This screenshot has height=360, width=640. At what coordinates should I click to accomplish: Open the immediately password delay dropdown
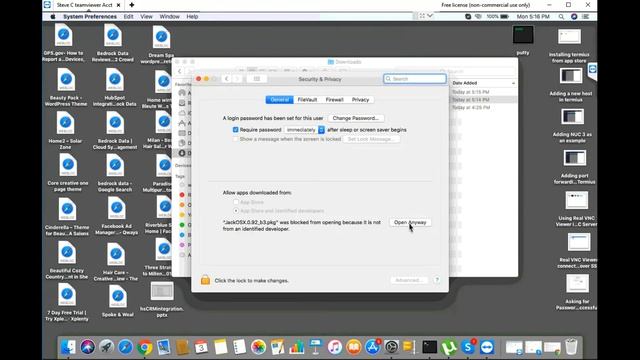pyautogui.click(x=304, y=129)
